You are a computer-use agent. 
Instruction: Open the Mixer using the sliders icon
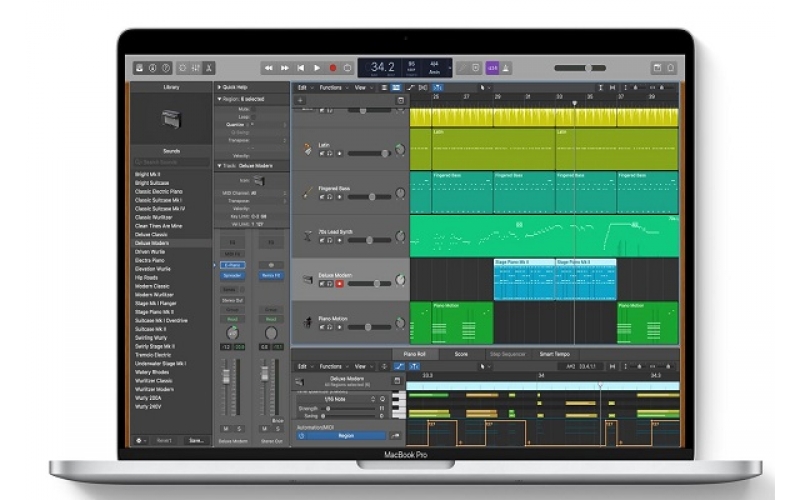click(195, 68)
